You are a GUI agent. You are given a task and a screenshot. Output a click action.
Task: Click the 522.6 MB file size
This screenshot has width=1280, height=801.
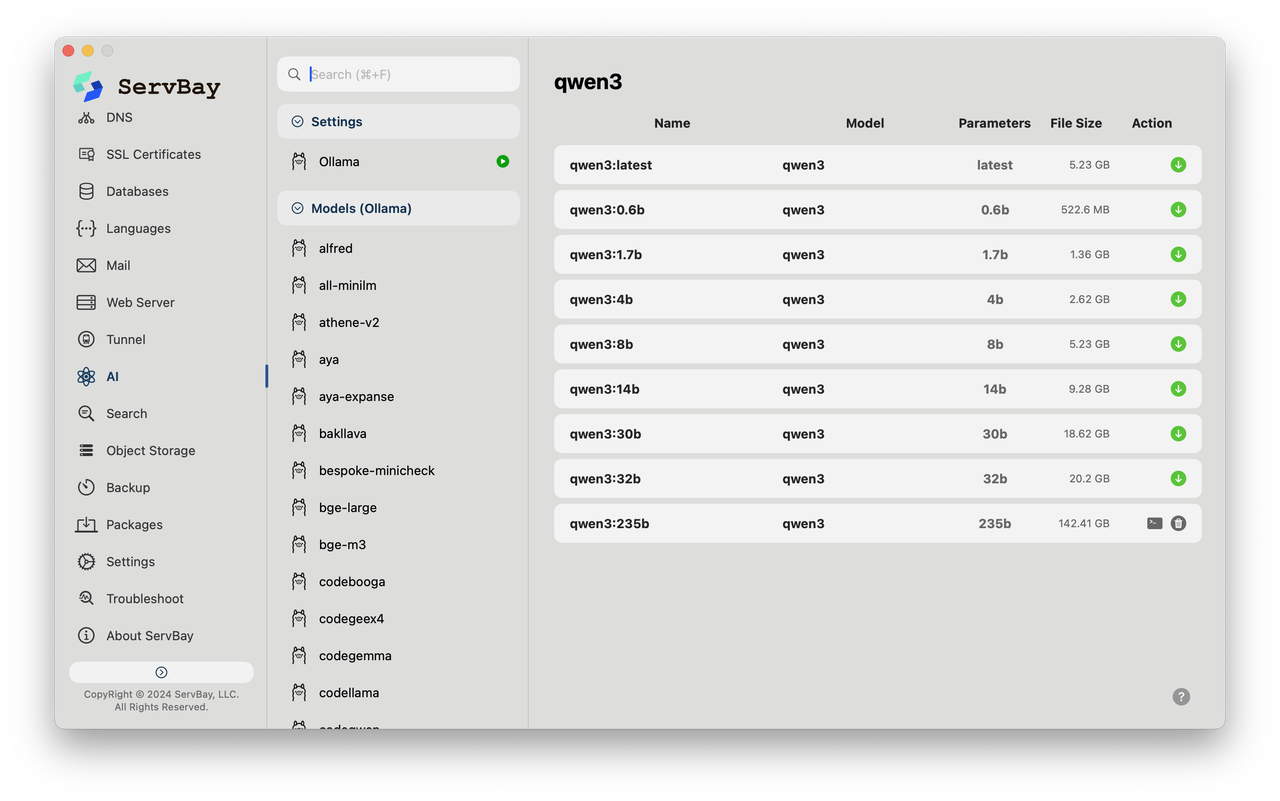pos(1085,210)
